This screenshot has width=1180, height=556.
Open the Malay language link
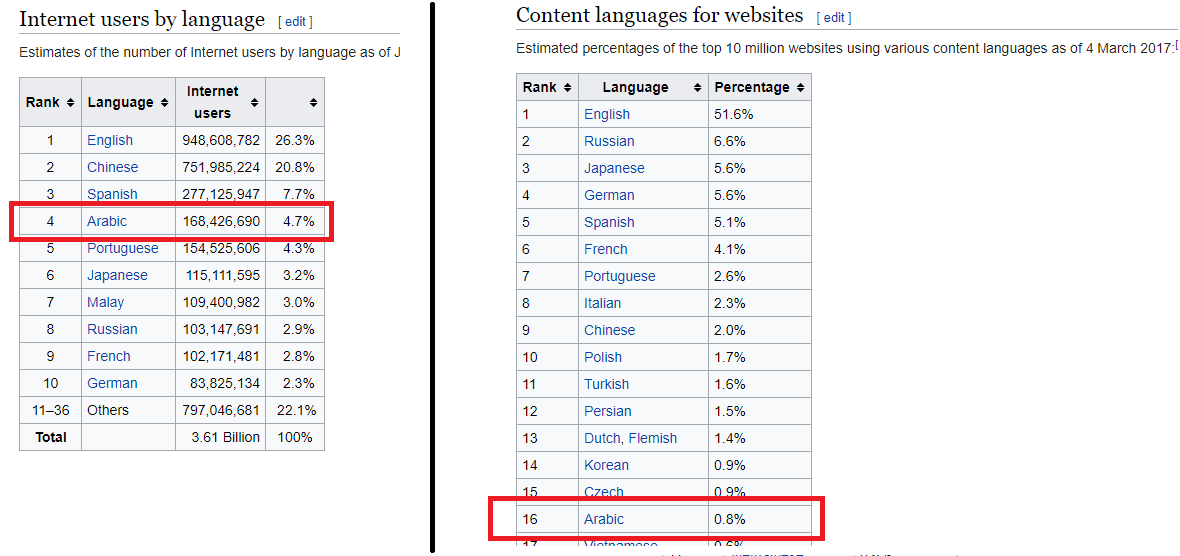pyautogui.click(x=105, y=302)
